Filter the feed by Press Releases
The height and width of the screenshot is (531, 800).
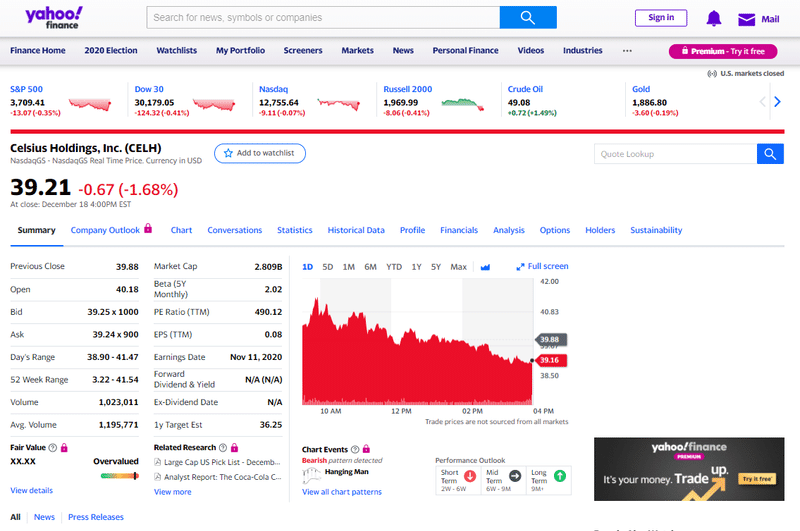coord(96,517)
